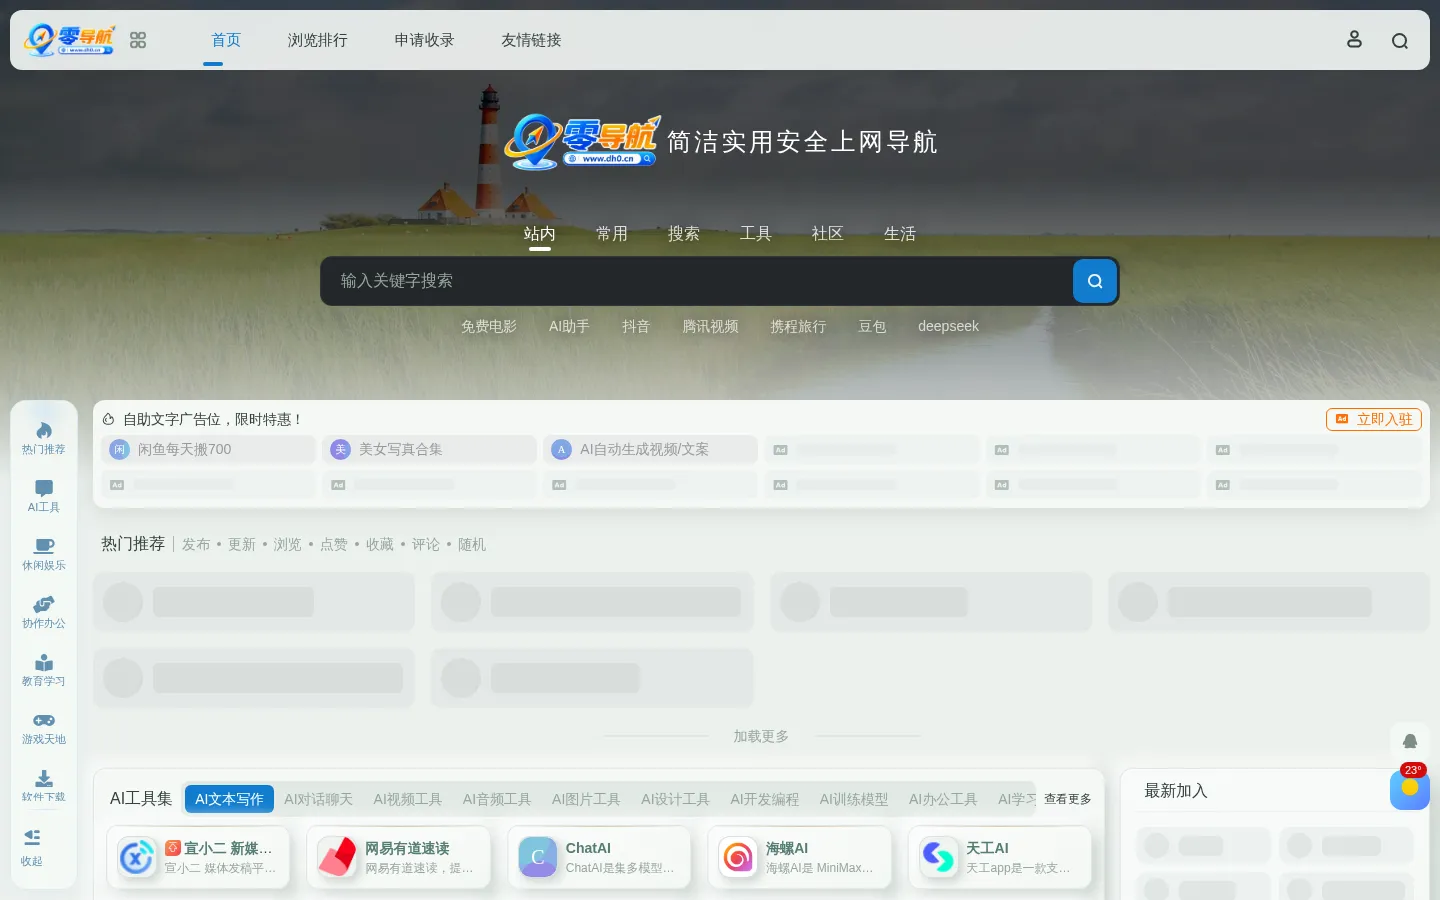Image resolution: width=1440 pixels, height=900 pixels.
Task: Switch to 首页 in the top navigation
Action: click(226, 40)
